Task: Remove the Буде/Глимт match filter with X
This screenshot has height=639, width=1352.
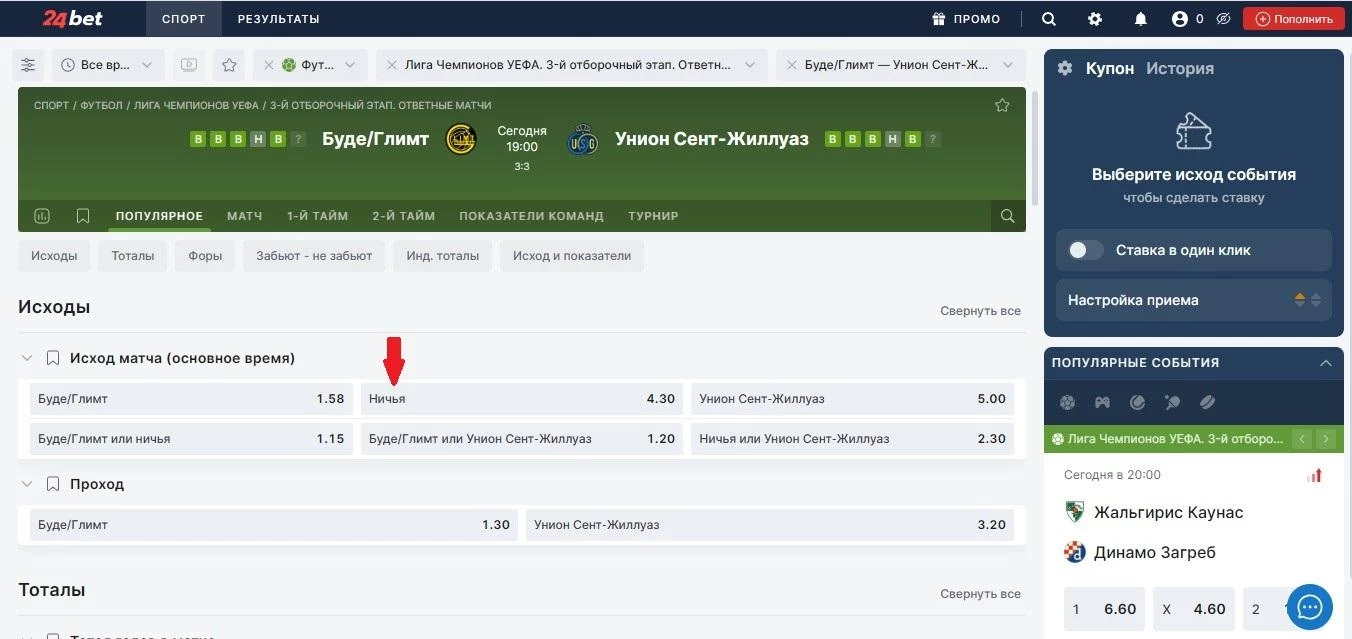Action: pyautogui.click(x=792, y=65)
